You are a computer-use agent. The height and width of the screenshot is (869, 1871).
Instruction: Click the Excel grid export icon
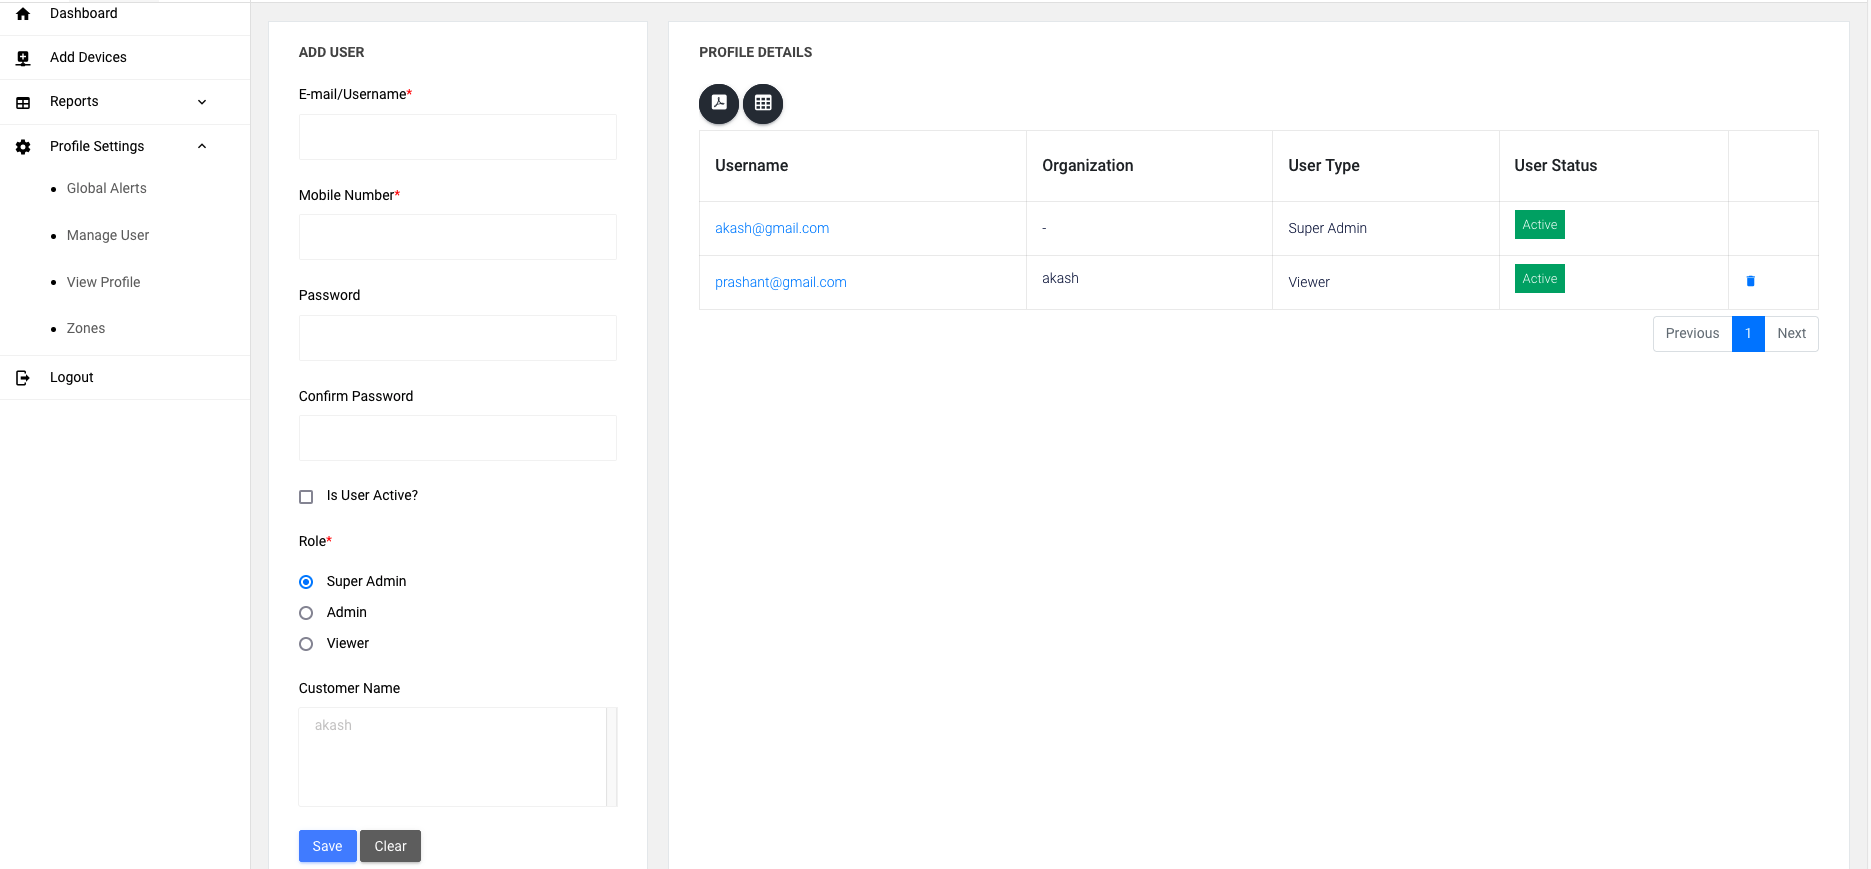[x=763, y=103]
